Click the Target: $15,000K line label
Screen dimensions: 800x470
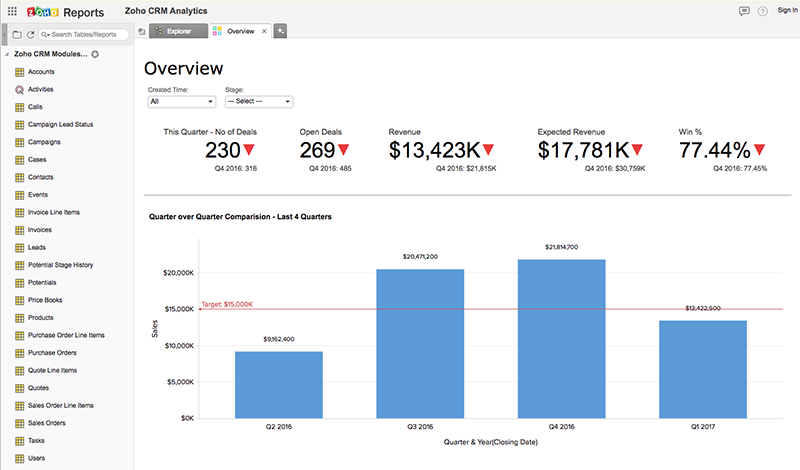(227, 304)
